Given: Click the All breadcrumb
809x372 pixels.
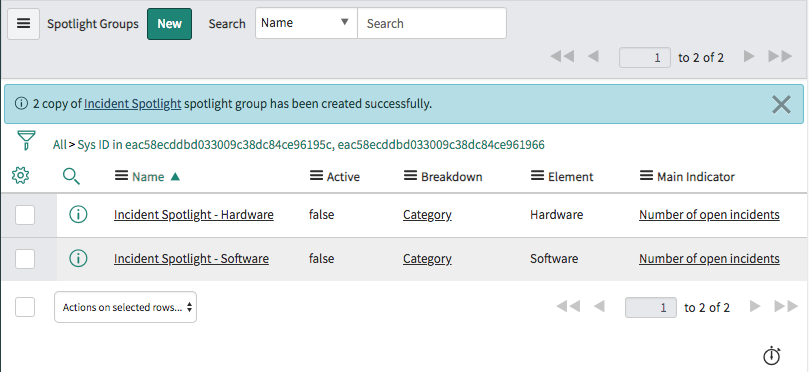Looking at the screenshot, I should pyautogui.click(x=59, y=145).
